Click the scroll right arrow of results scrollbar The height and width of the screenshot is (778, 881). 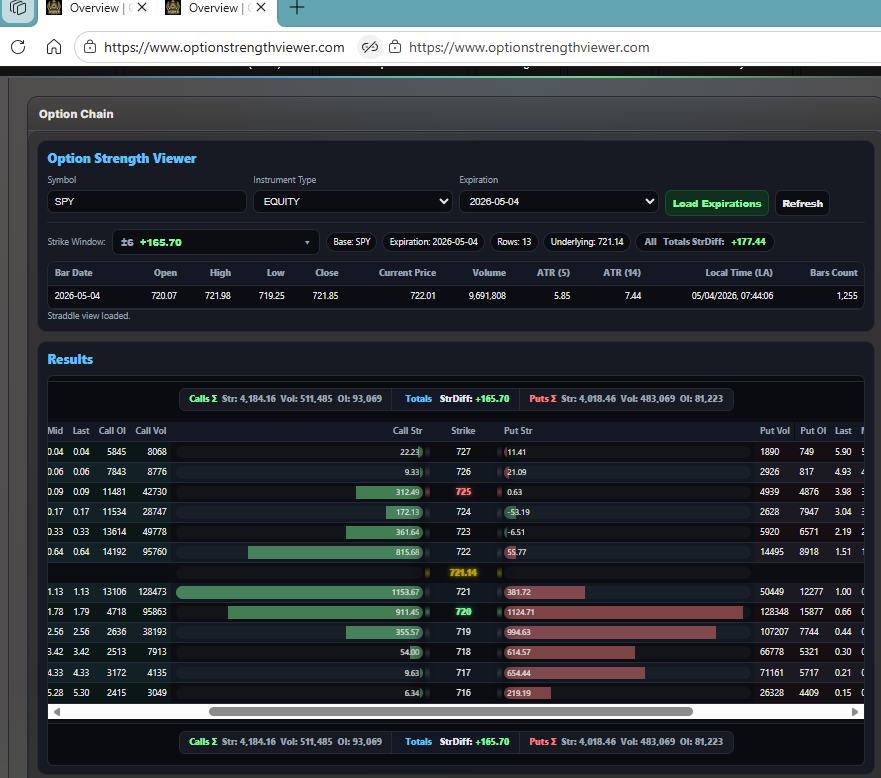click(x=855, y=712)
